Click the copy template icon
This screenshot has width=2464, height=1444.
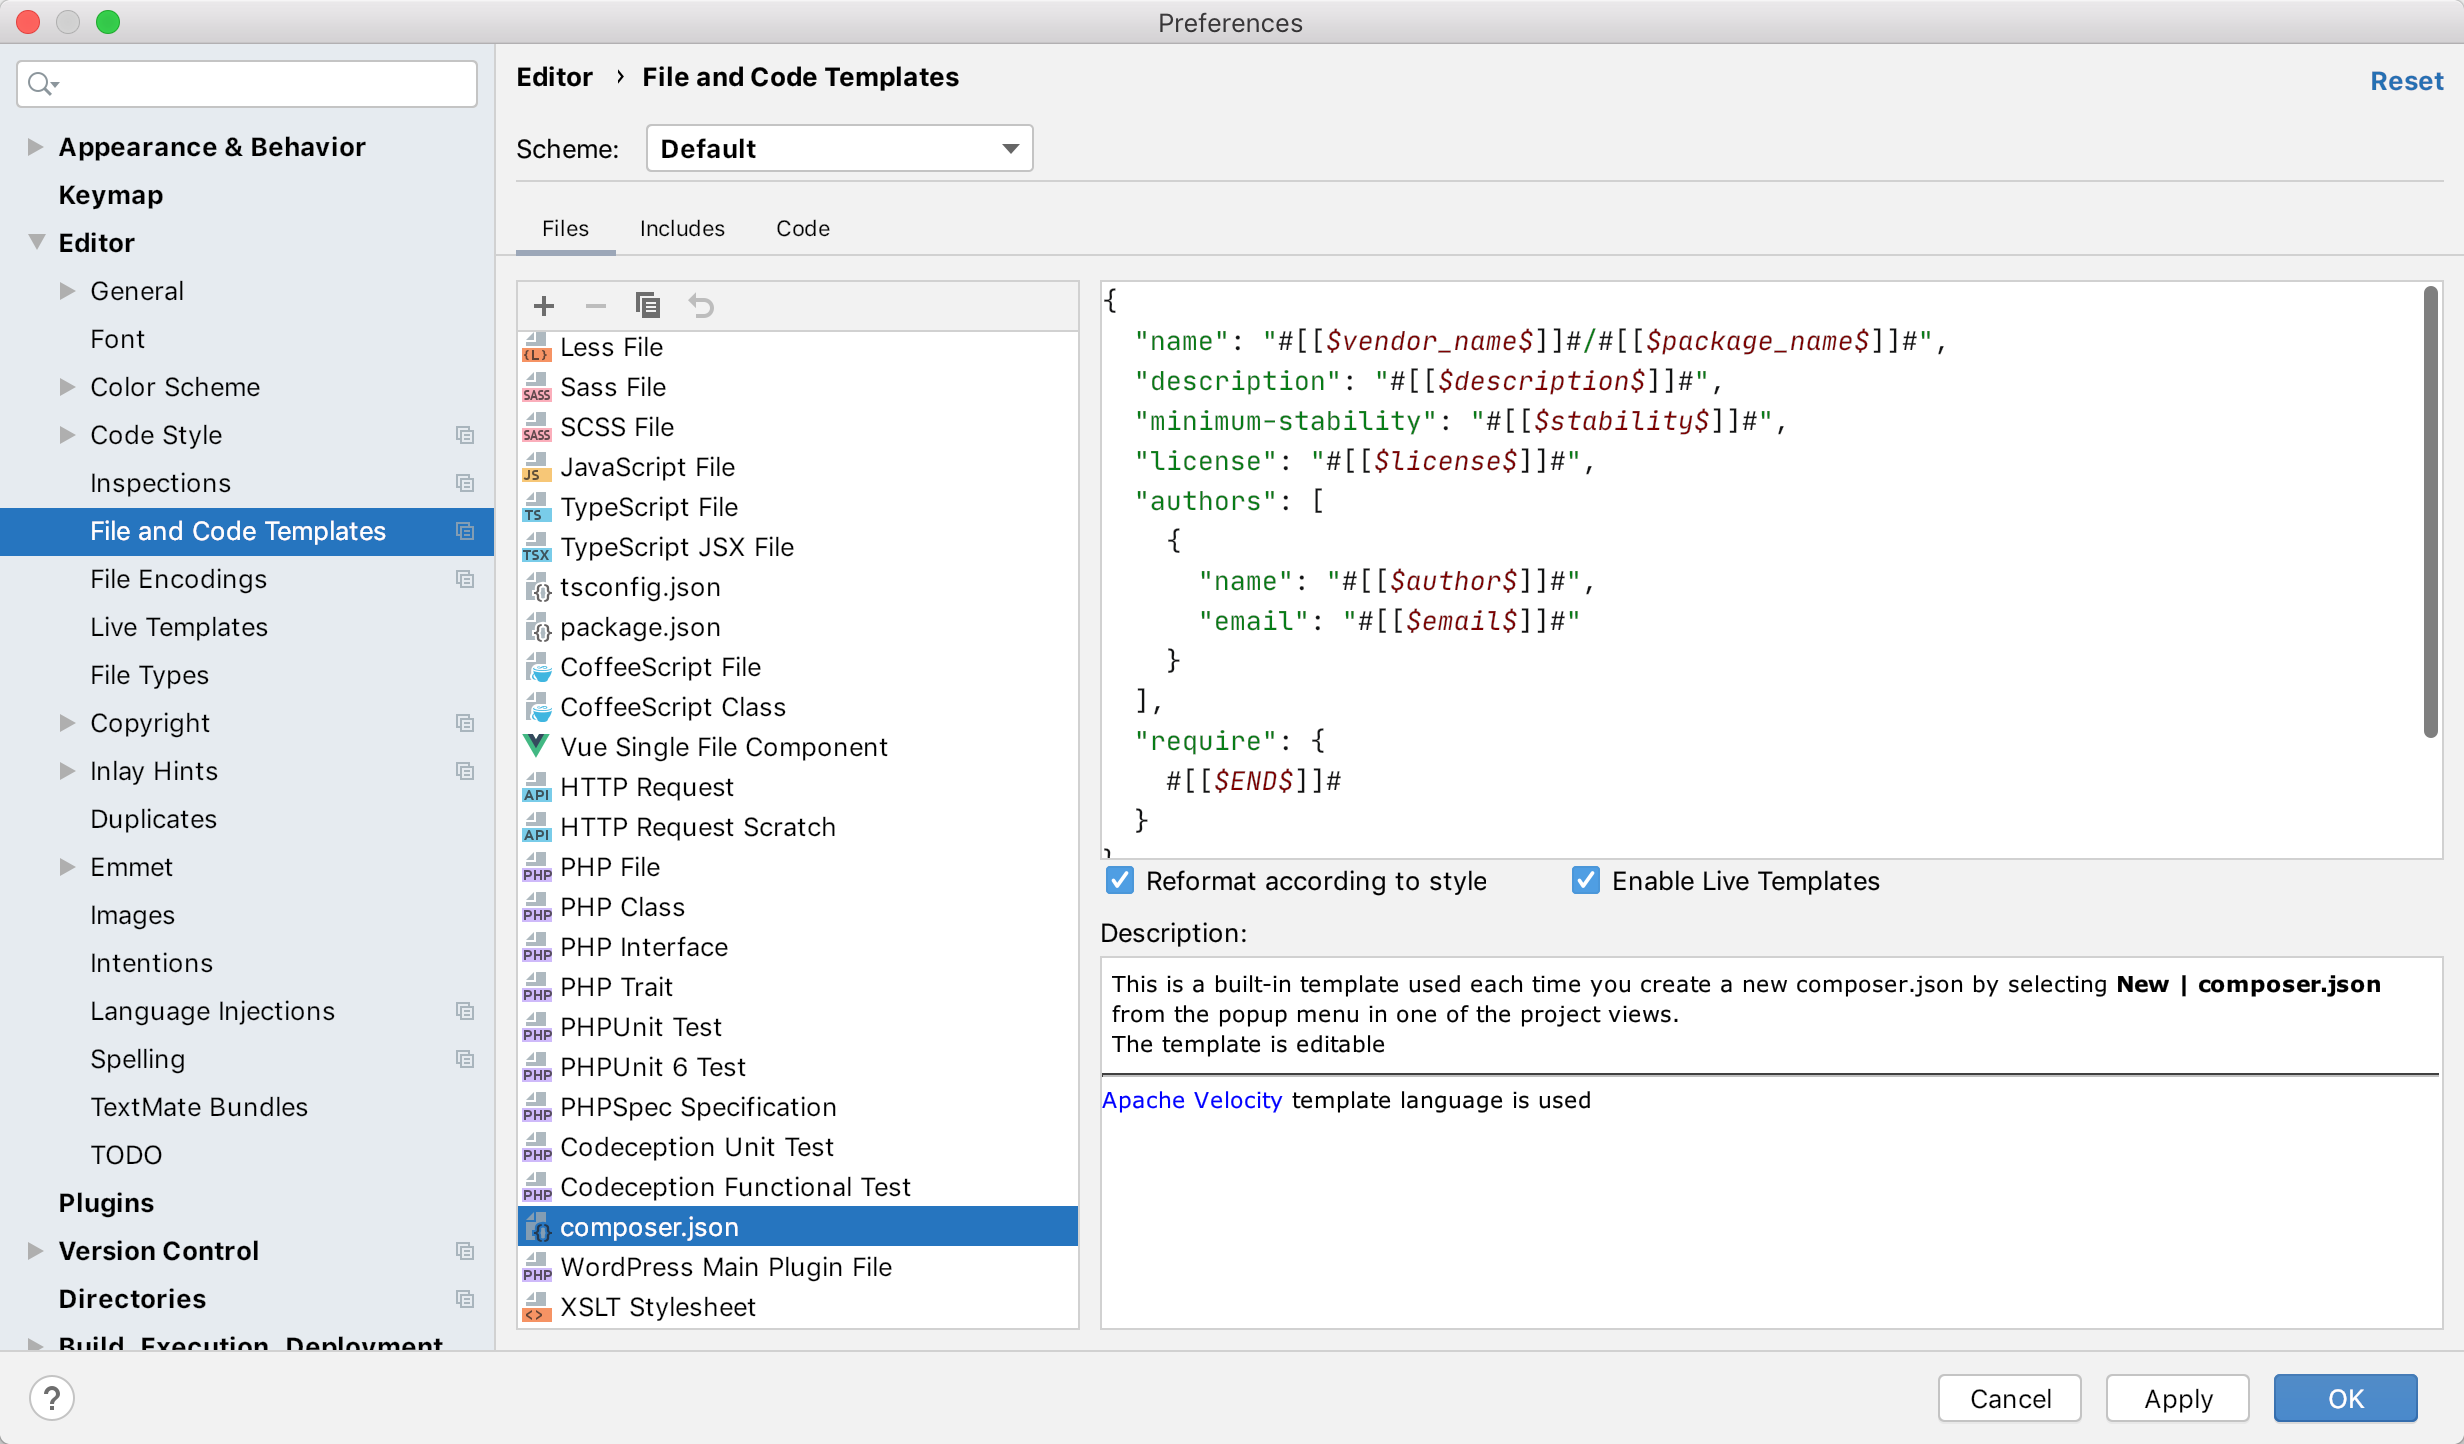[650, 306]
